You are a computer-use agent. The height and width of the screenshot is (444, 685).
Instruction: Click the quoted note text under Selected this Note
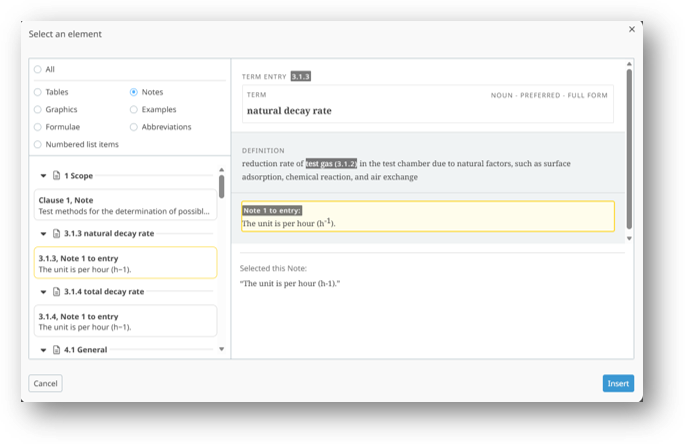tap(290, 284)
